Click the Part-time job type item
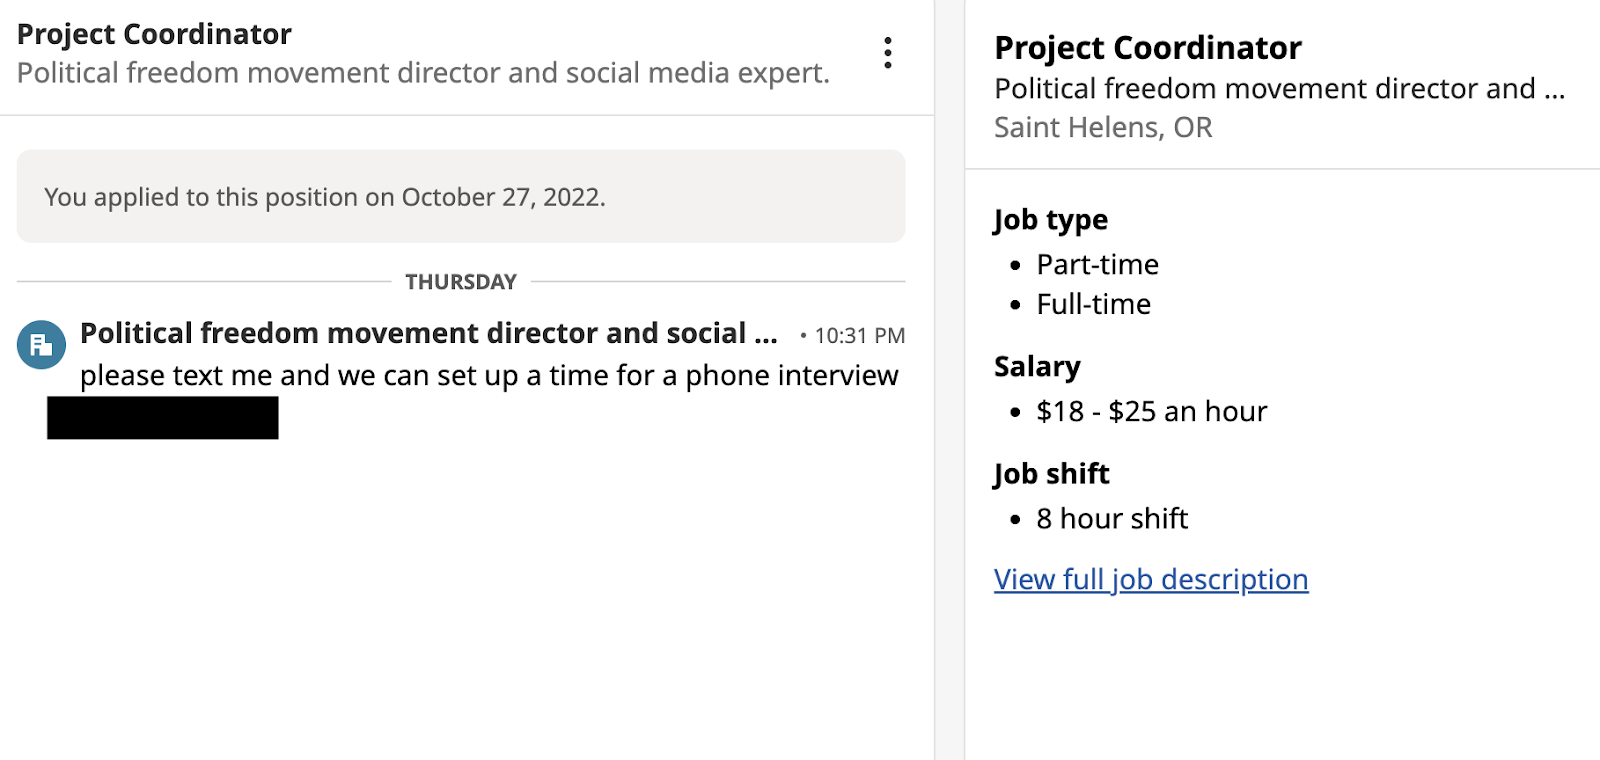 (x=1097, y=265)
